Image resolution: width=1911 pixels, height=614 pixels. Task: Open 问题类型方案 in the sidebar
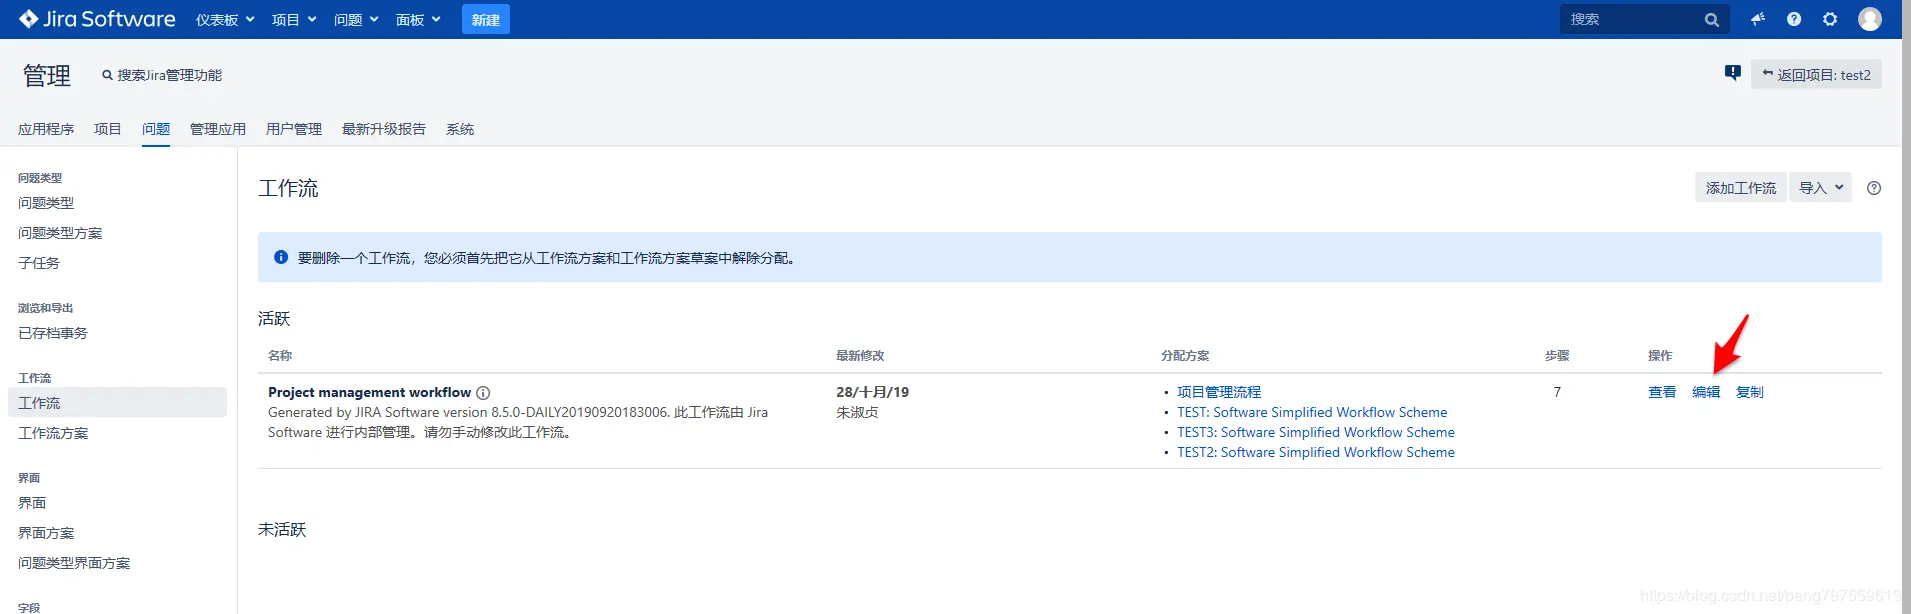tap(60, 233)
